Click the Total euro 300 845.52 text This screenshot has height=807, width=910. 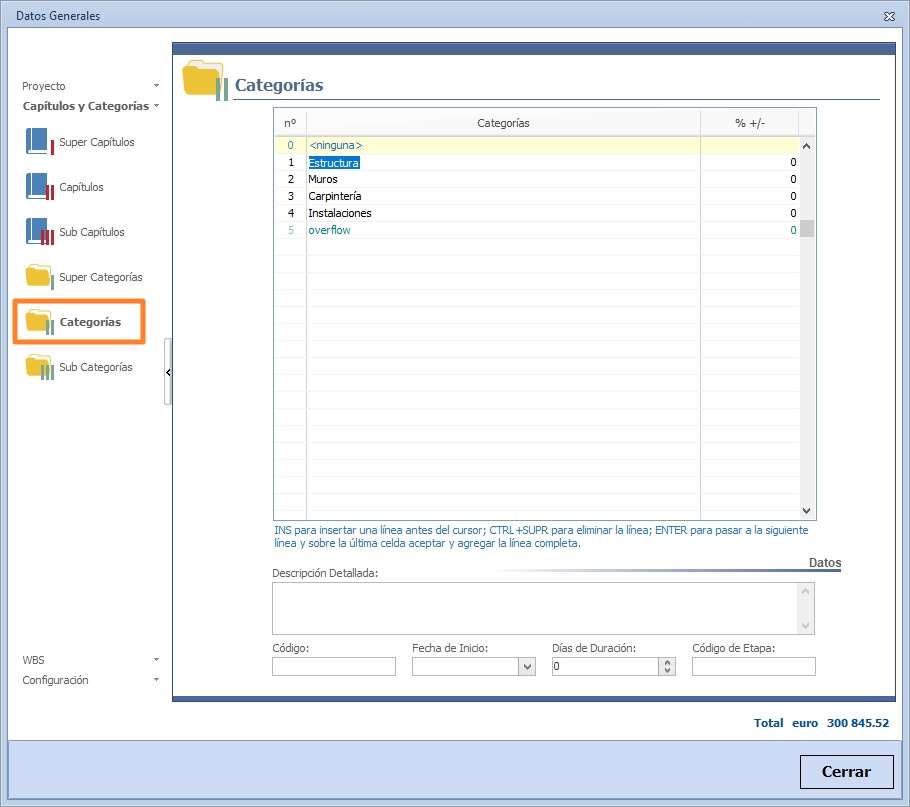point(821,723)
